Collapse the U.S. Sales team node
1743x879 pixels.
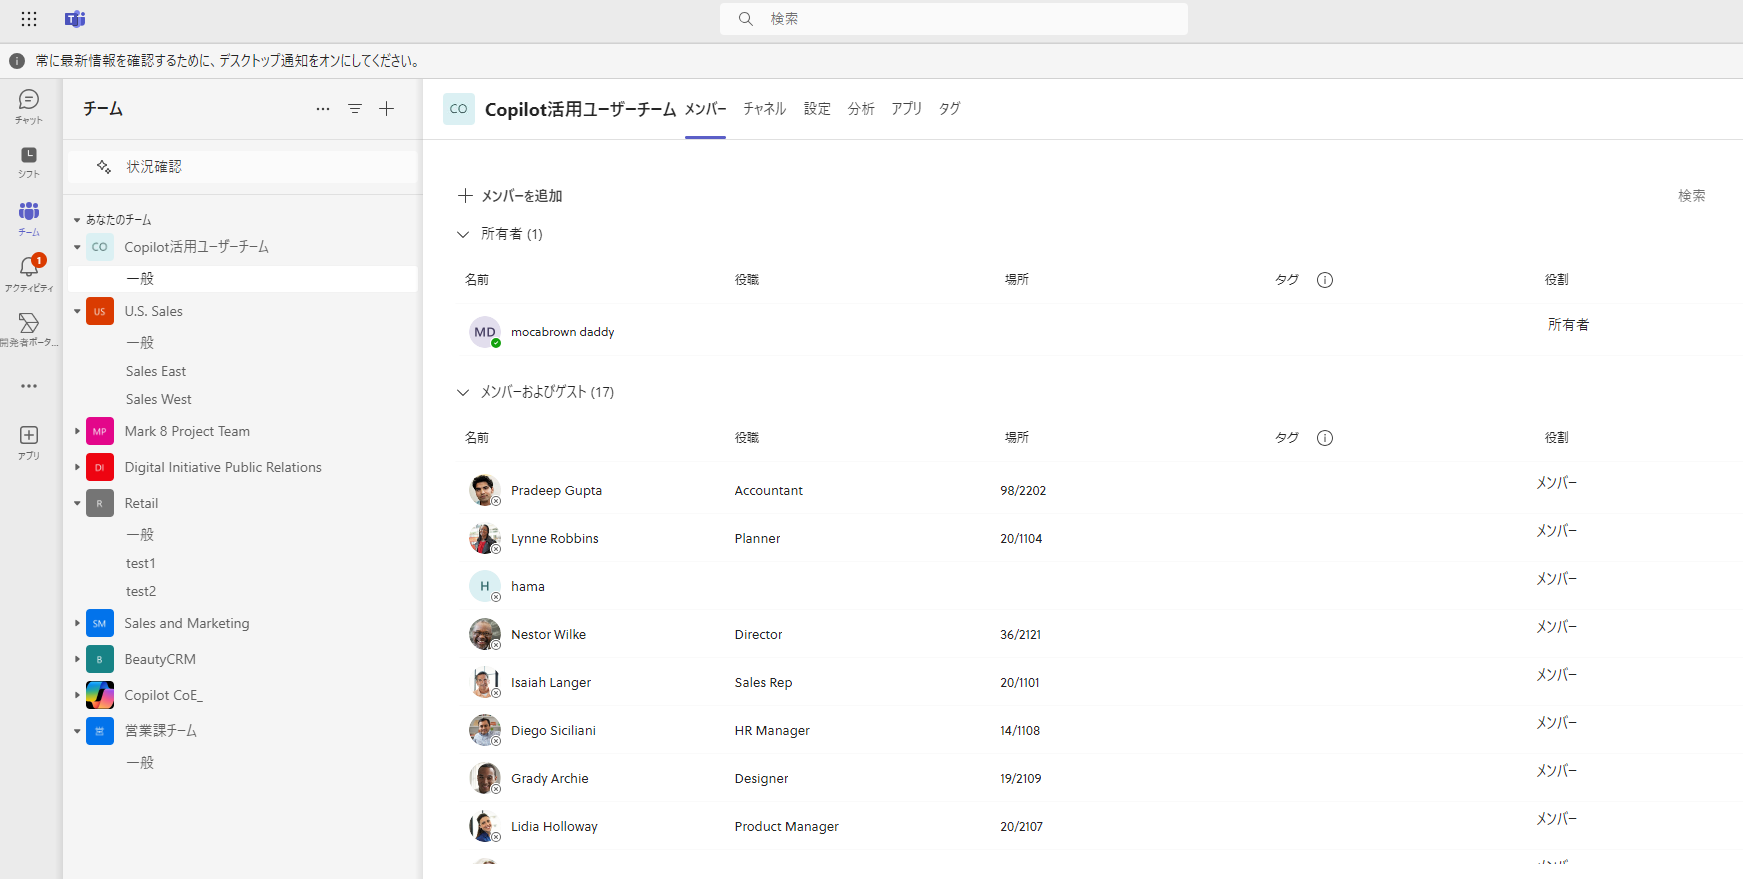tap(77, 311)
